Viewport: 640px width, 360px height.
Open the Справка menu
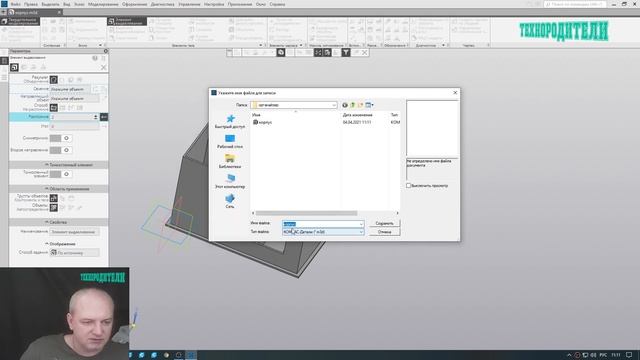click(277, 4)
